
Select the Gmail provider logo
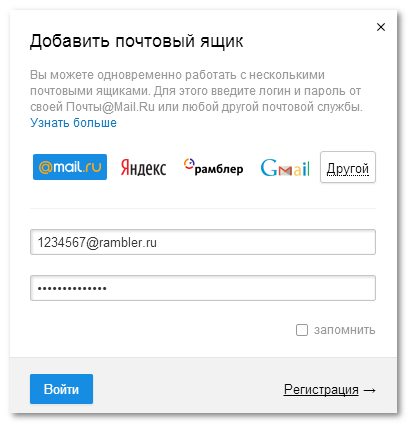(285, 167)
